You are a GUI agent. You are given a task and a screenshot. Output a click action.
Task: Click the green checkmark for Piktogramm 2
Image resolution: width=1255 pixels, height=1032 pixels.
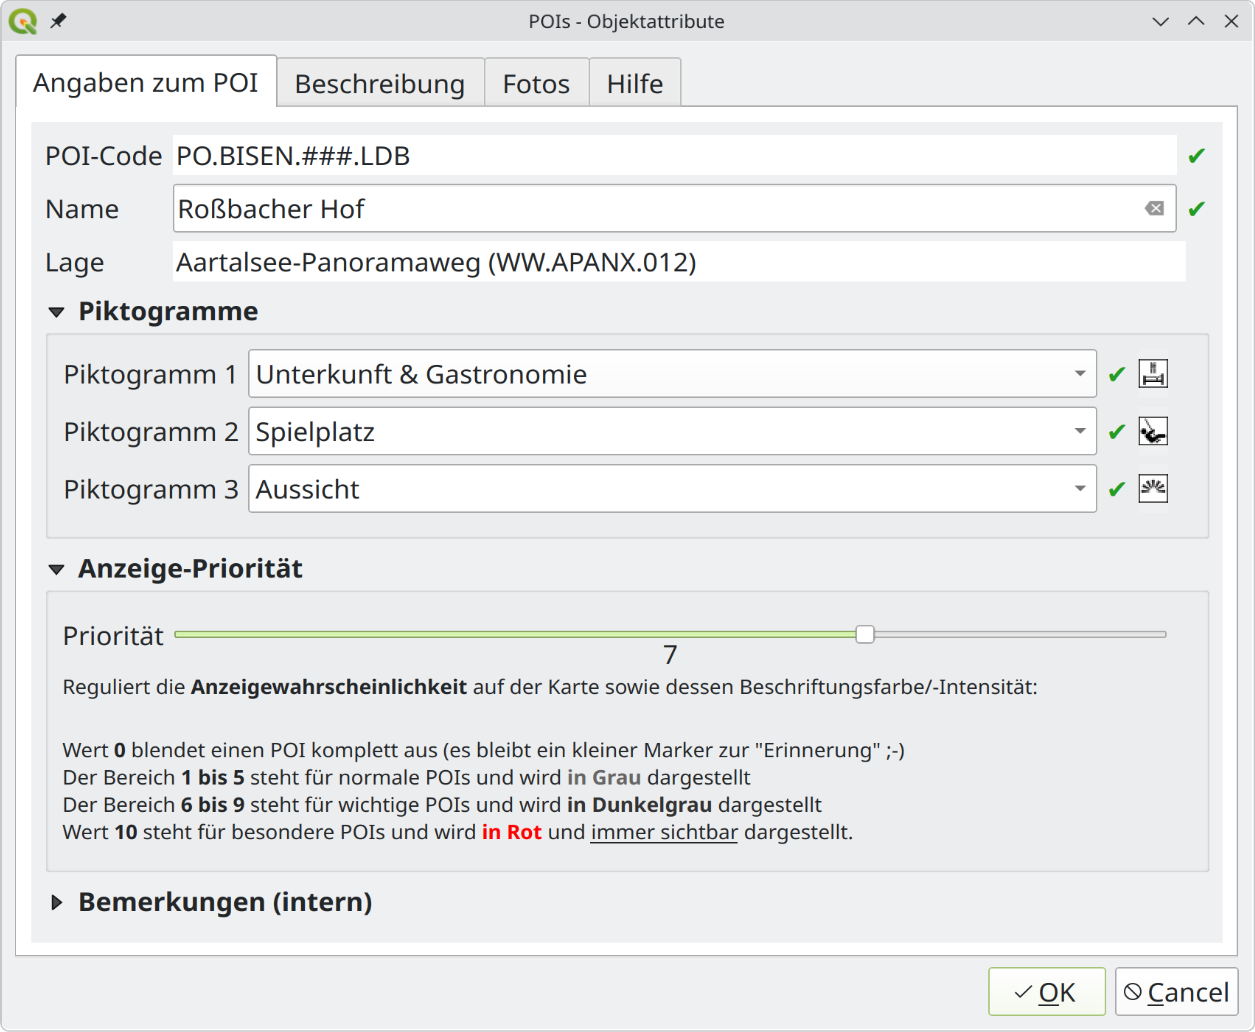click(1117, 432)
